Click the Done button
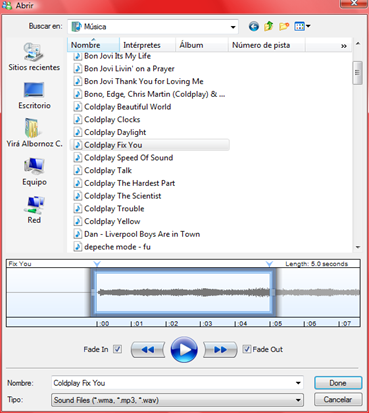 click(x=338, y=383)
